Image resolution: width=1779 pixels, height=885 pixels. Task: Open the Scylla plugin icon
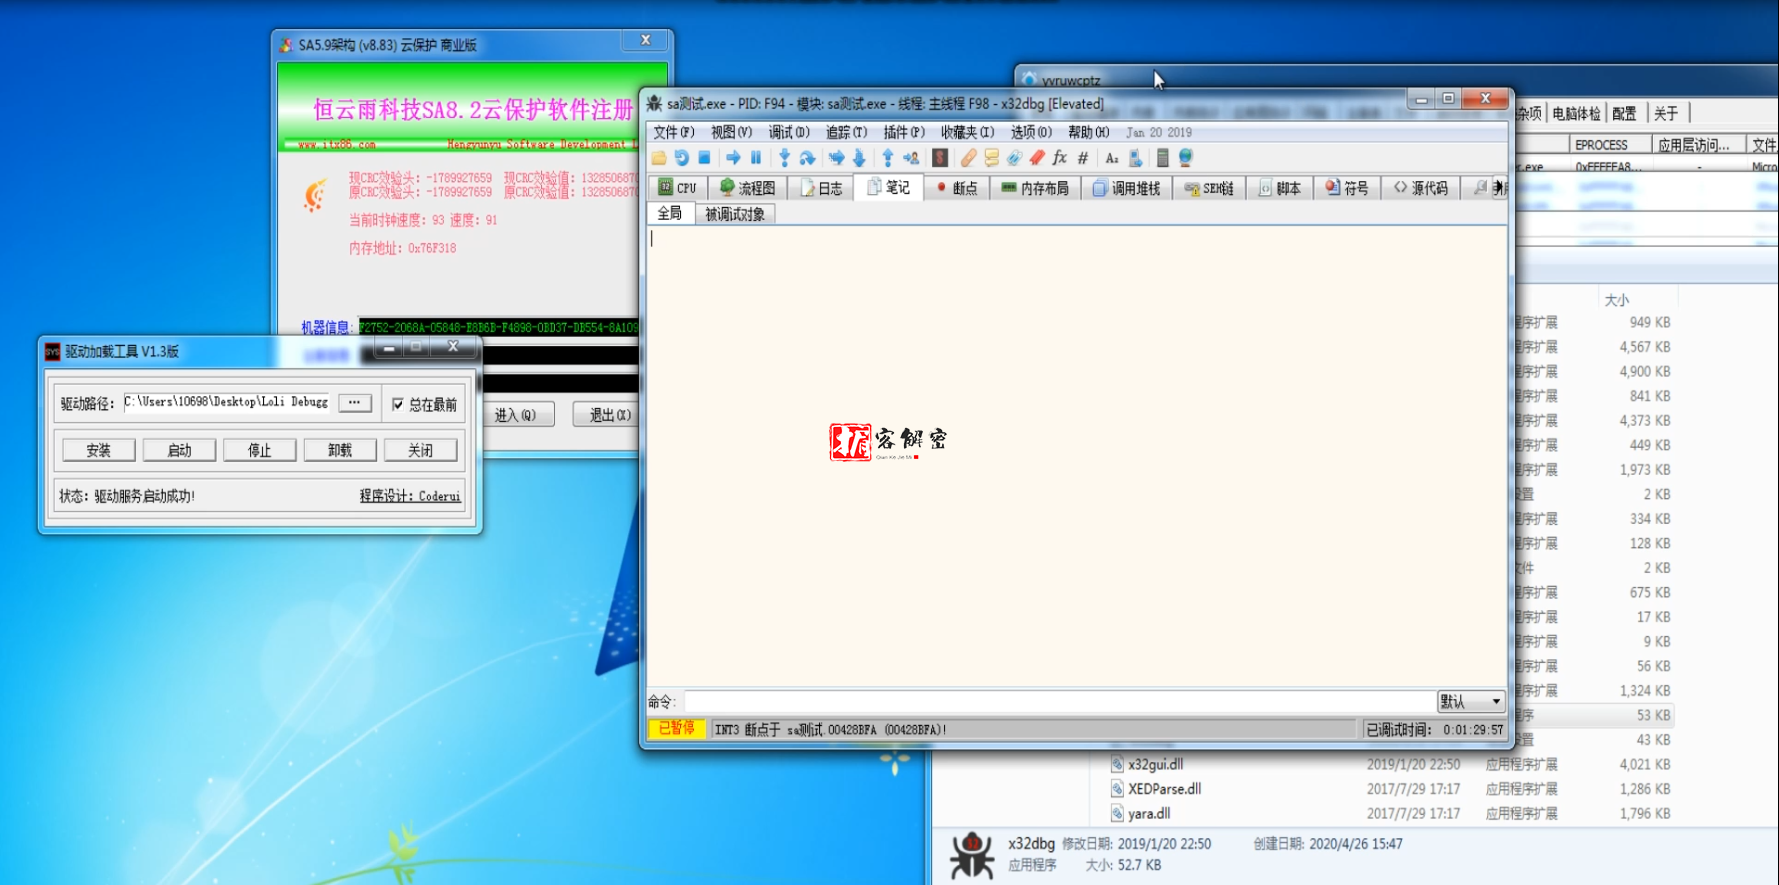coord(940,158)
